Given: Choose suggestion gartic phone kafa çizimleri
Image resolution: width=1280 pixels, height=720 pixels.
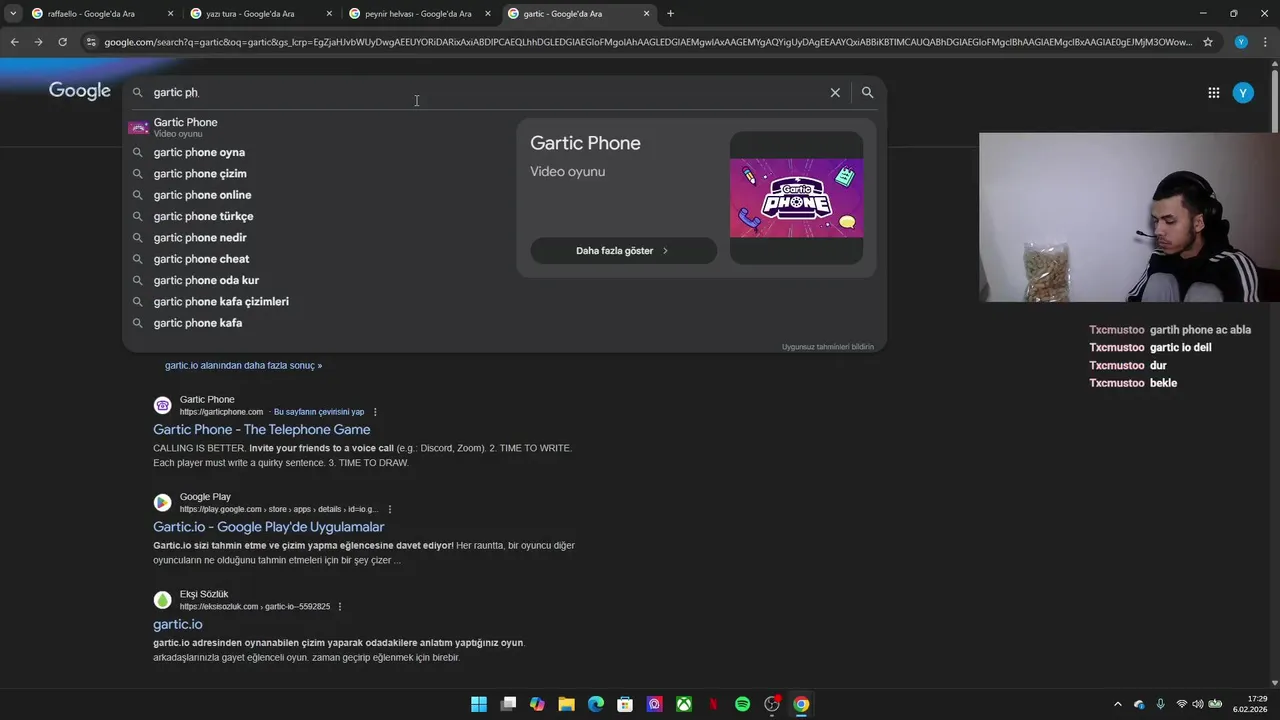Looking at the screenshot, I should click(x=315, y=302).
